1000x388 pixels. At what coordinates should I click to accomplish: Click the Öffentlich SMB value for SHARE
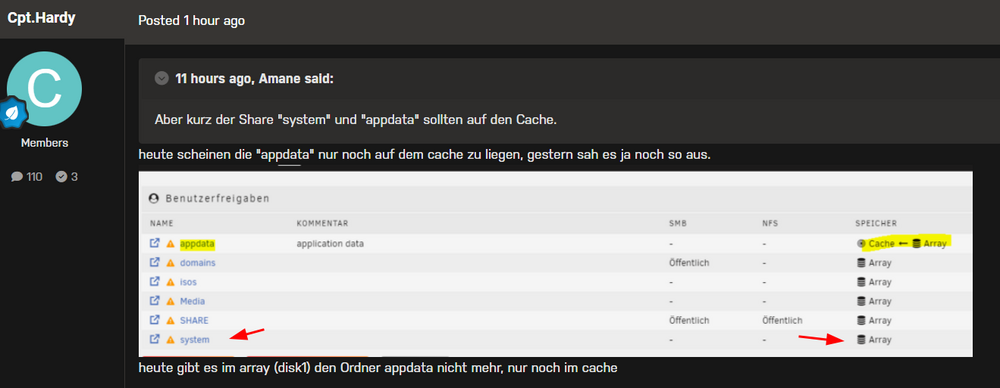(x=689, y=320)
